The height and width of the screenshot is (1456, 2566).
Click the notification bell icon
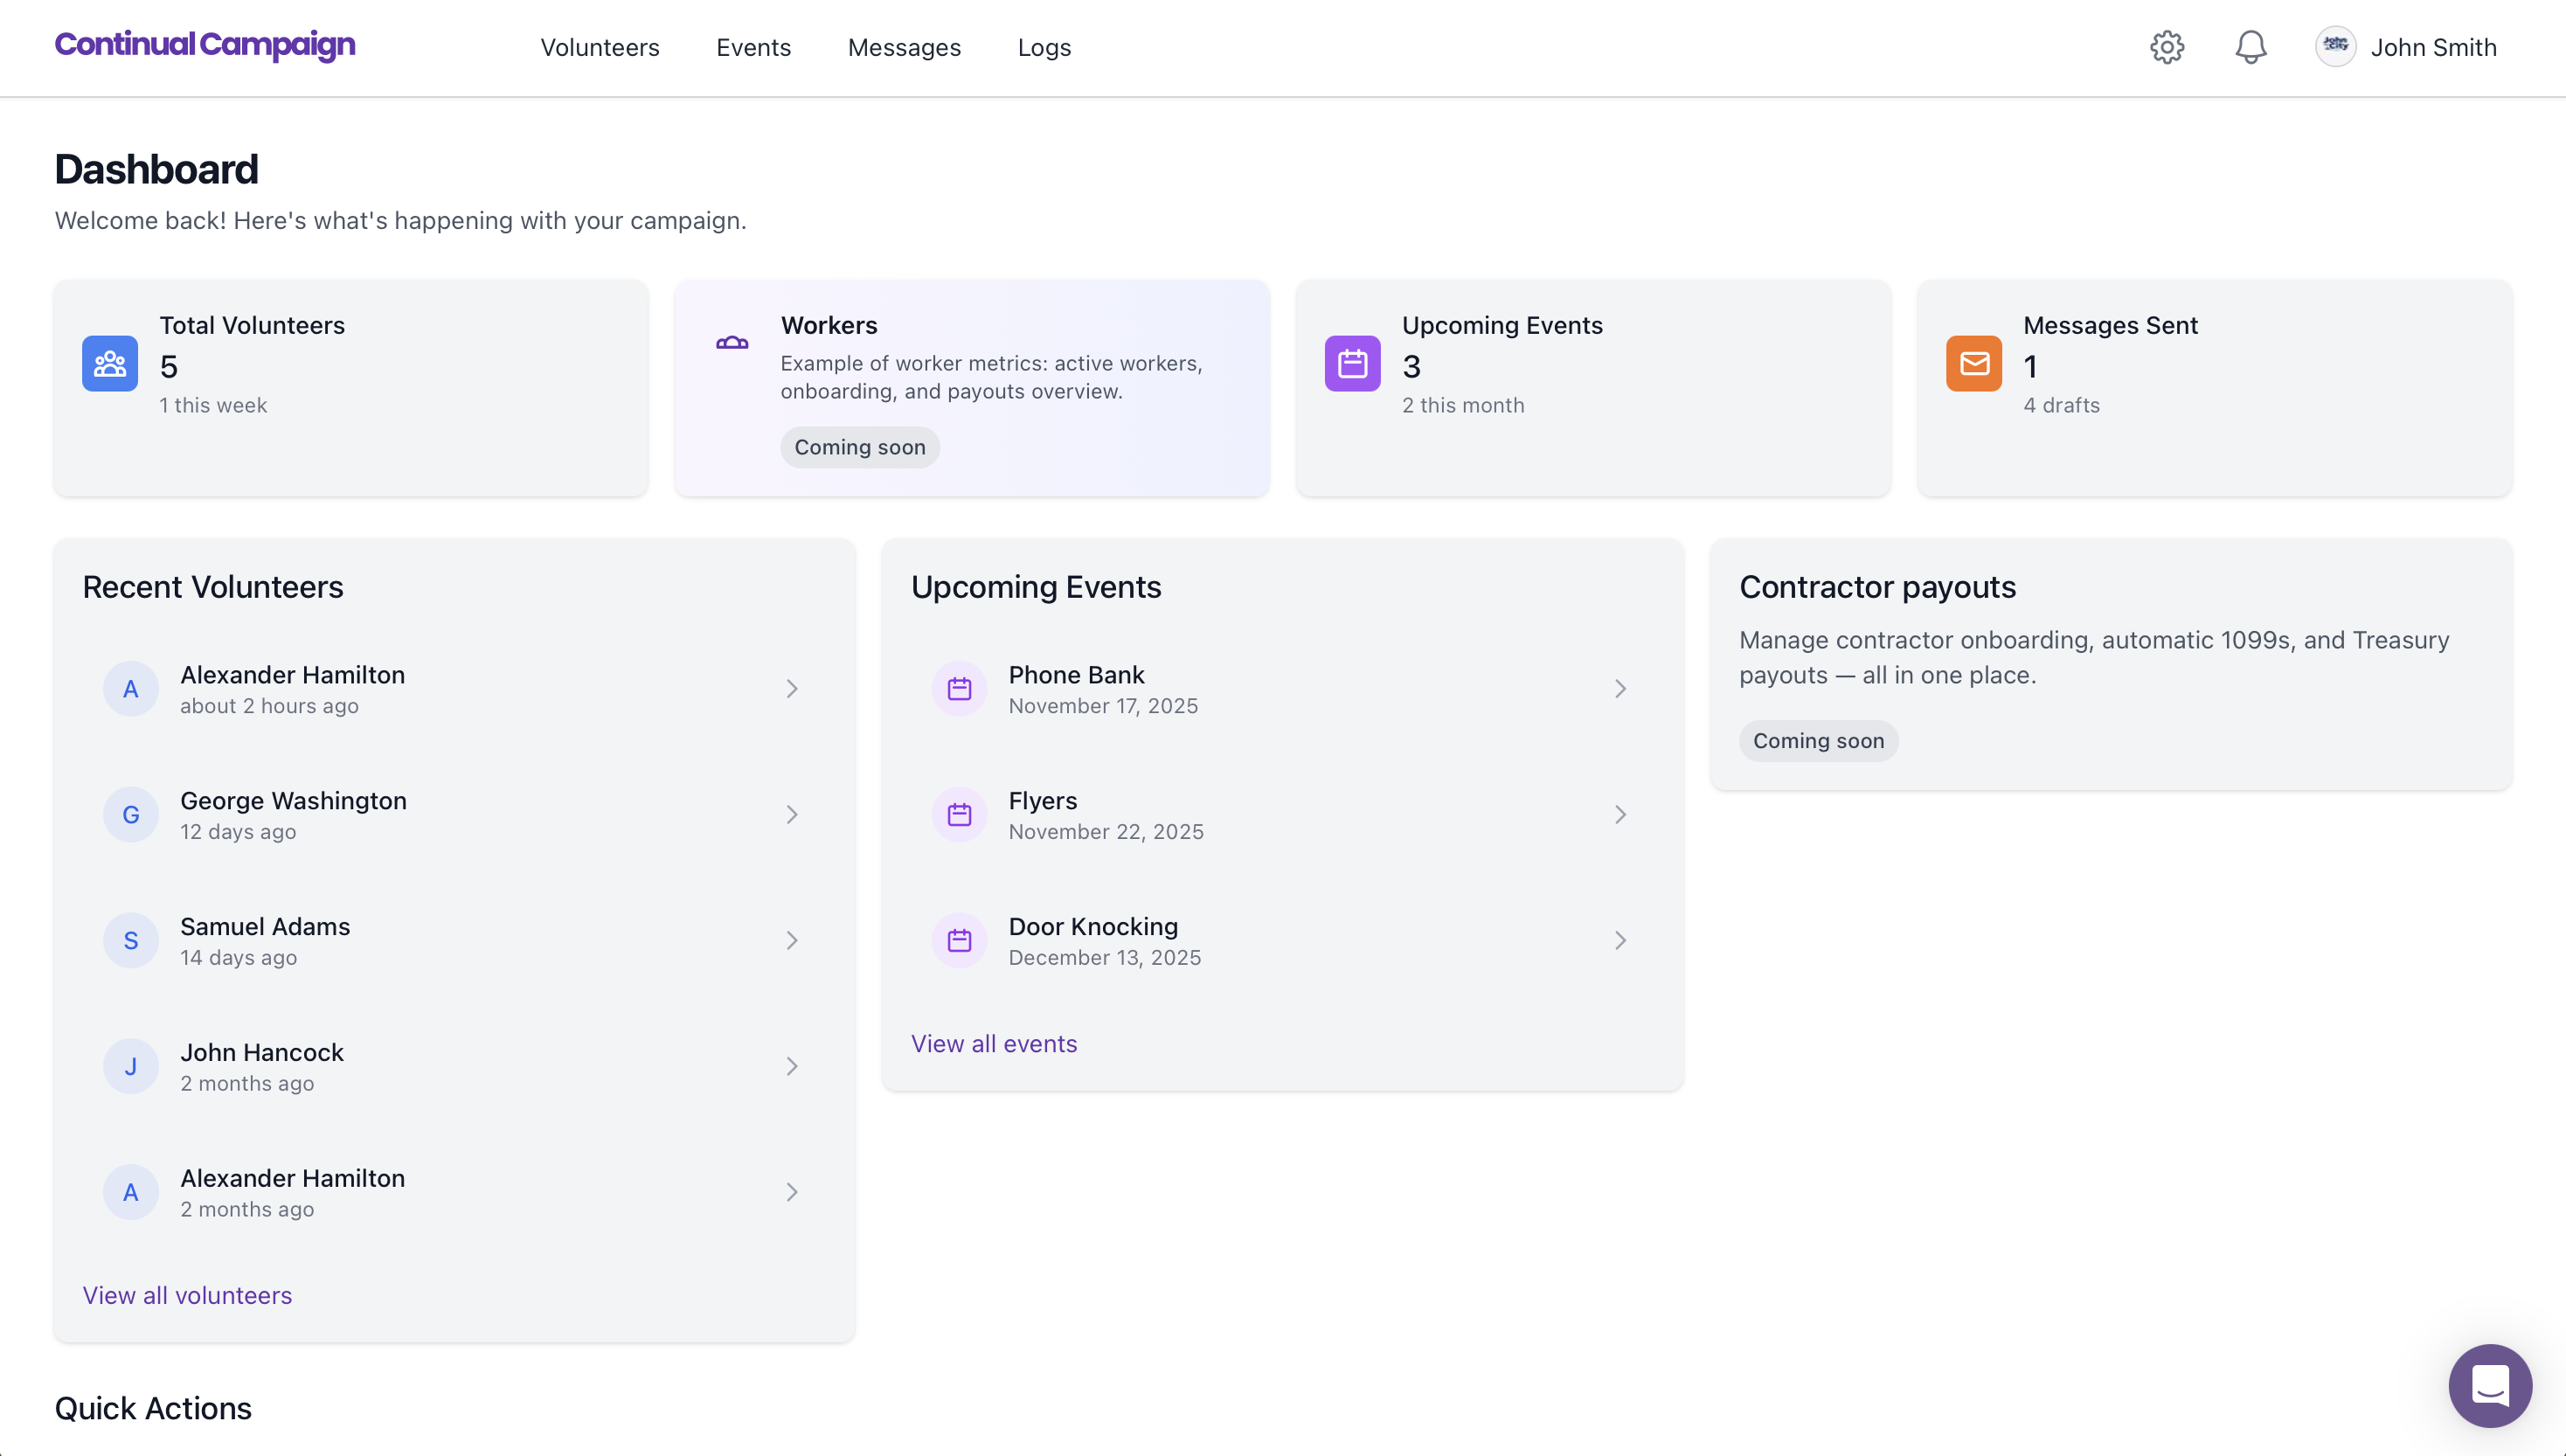coord(2250,47)
